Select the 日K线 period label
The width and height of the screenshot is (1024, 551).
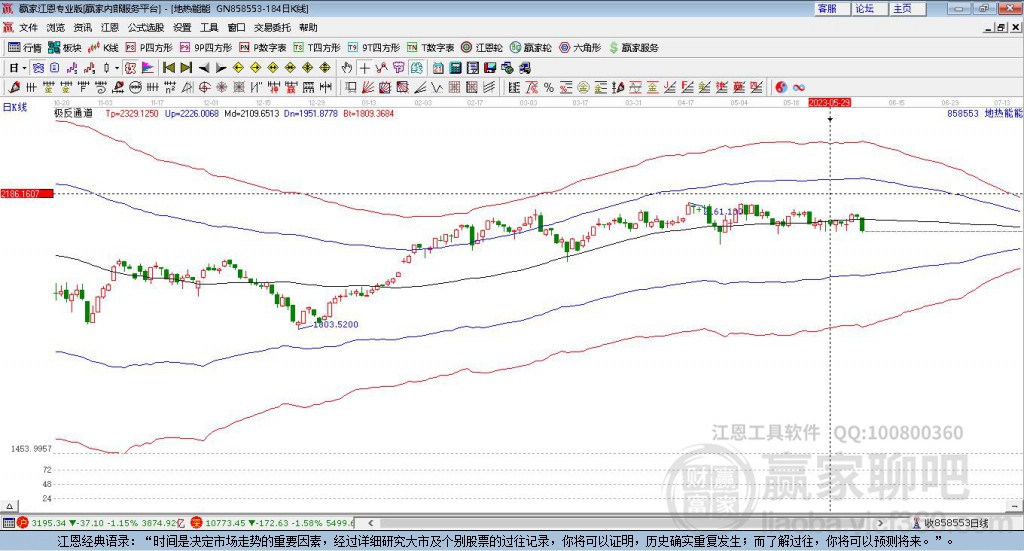pyautogui.click(x=14, y=108)
